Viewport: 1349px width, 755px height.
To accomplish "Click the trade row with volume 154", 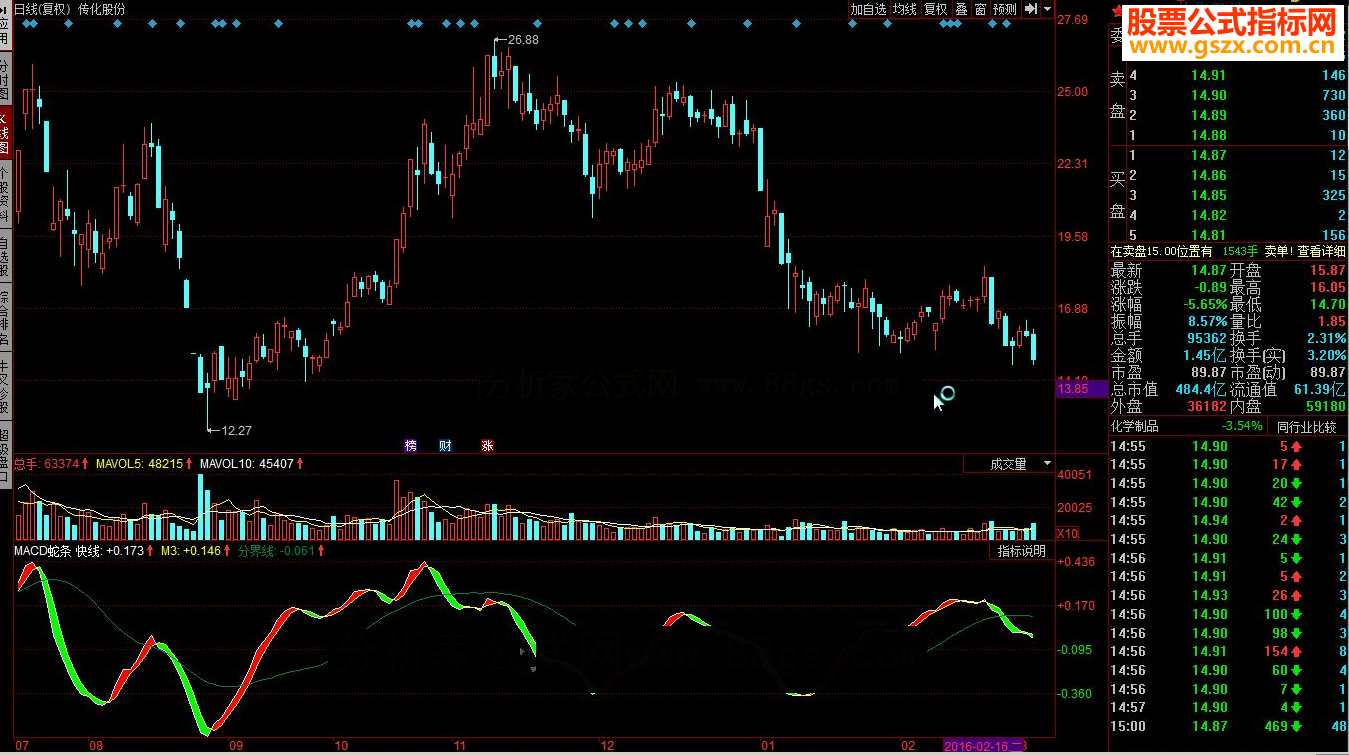I will click(1229, 652).
